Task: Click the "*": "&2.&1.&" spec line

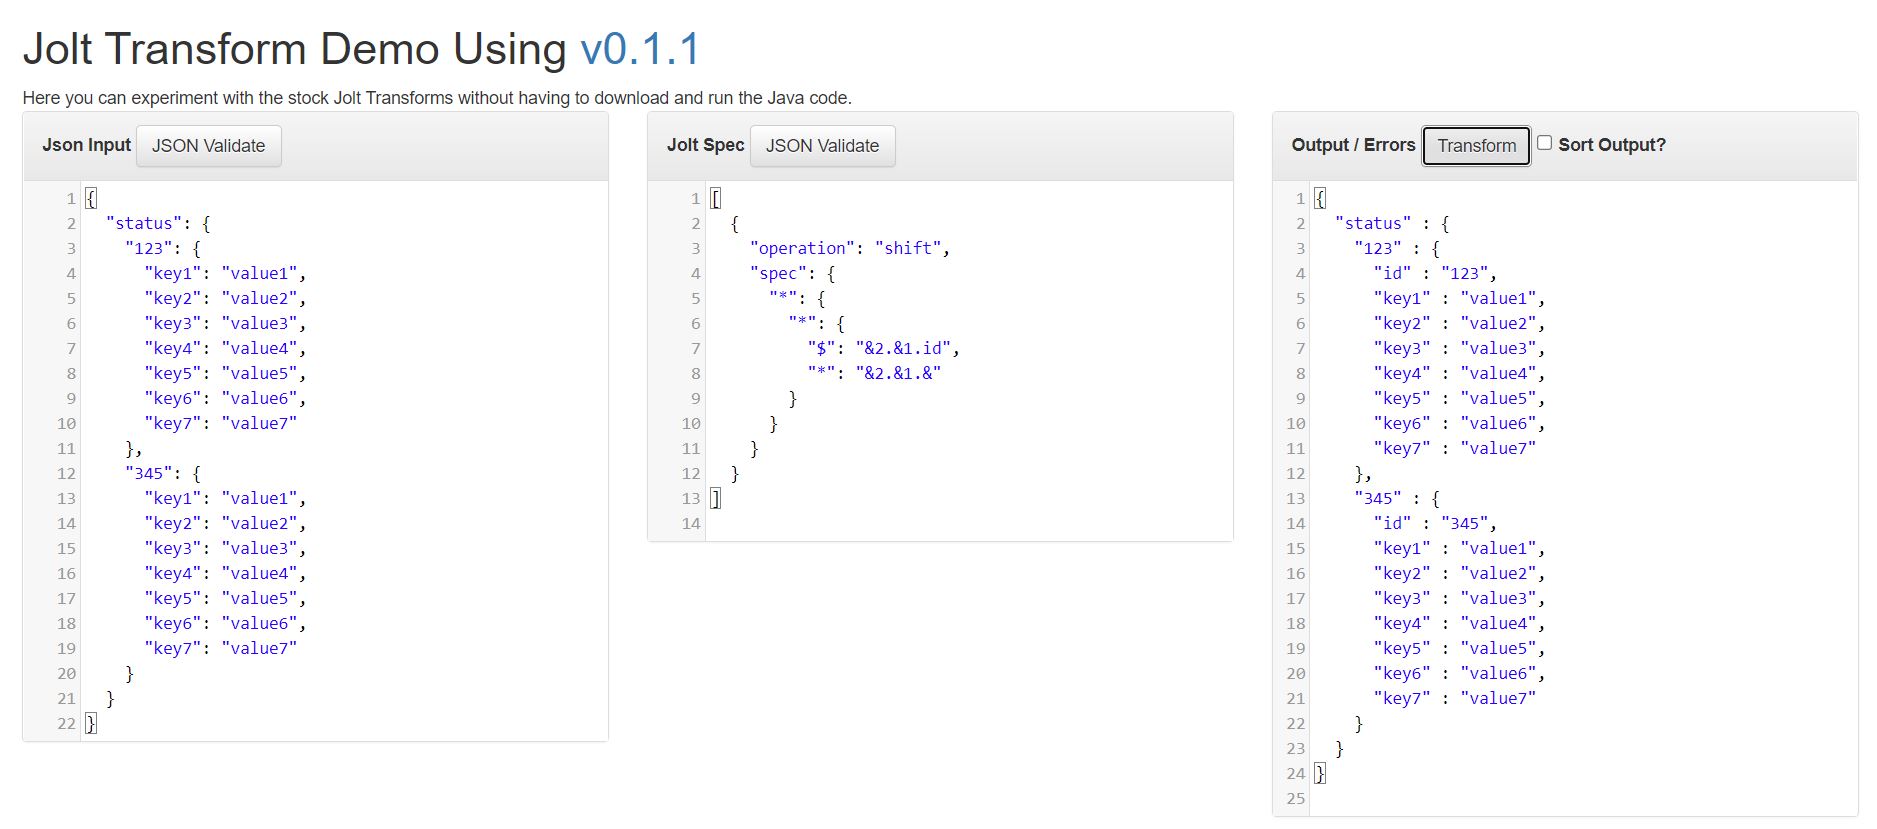Action: [x=874, y=373]
